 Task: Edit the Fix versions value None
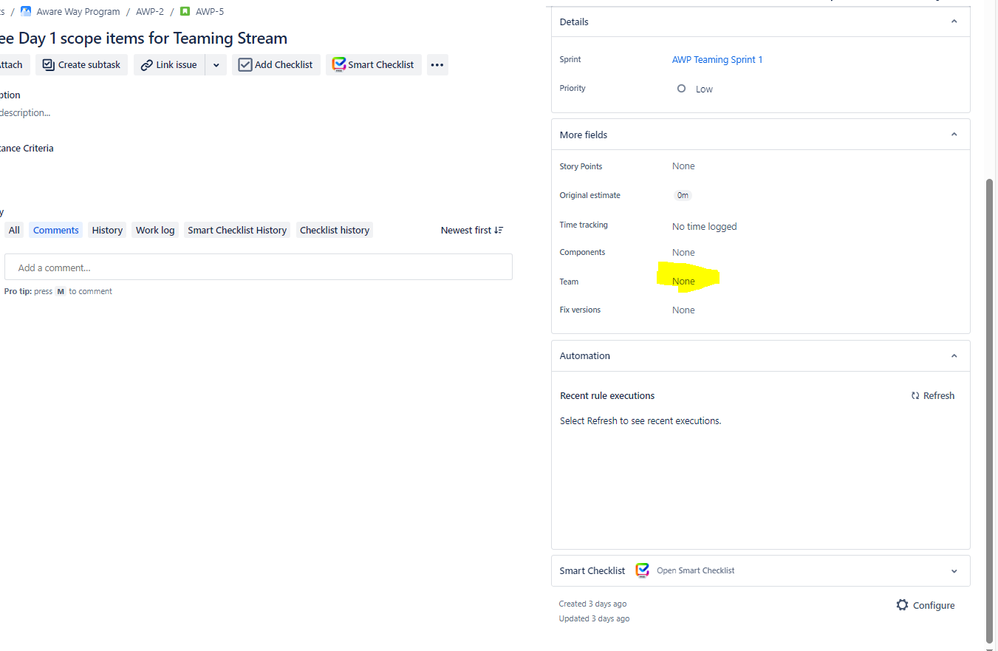click(x=683, y=310)
